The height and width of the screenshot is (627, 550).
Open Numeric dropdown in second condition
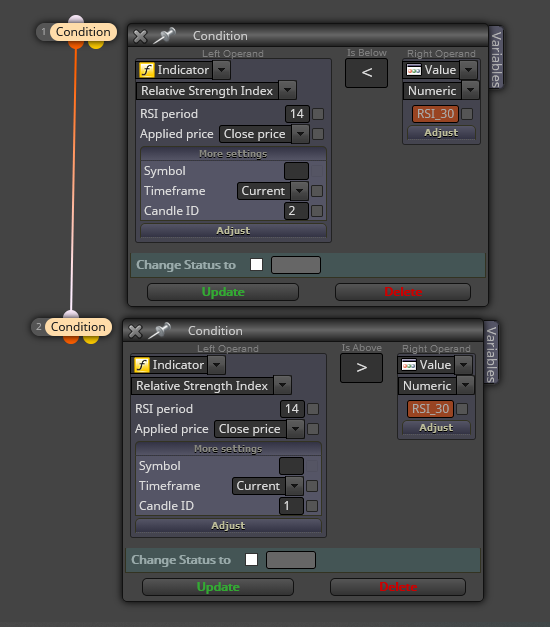tap(466, 385)
